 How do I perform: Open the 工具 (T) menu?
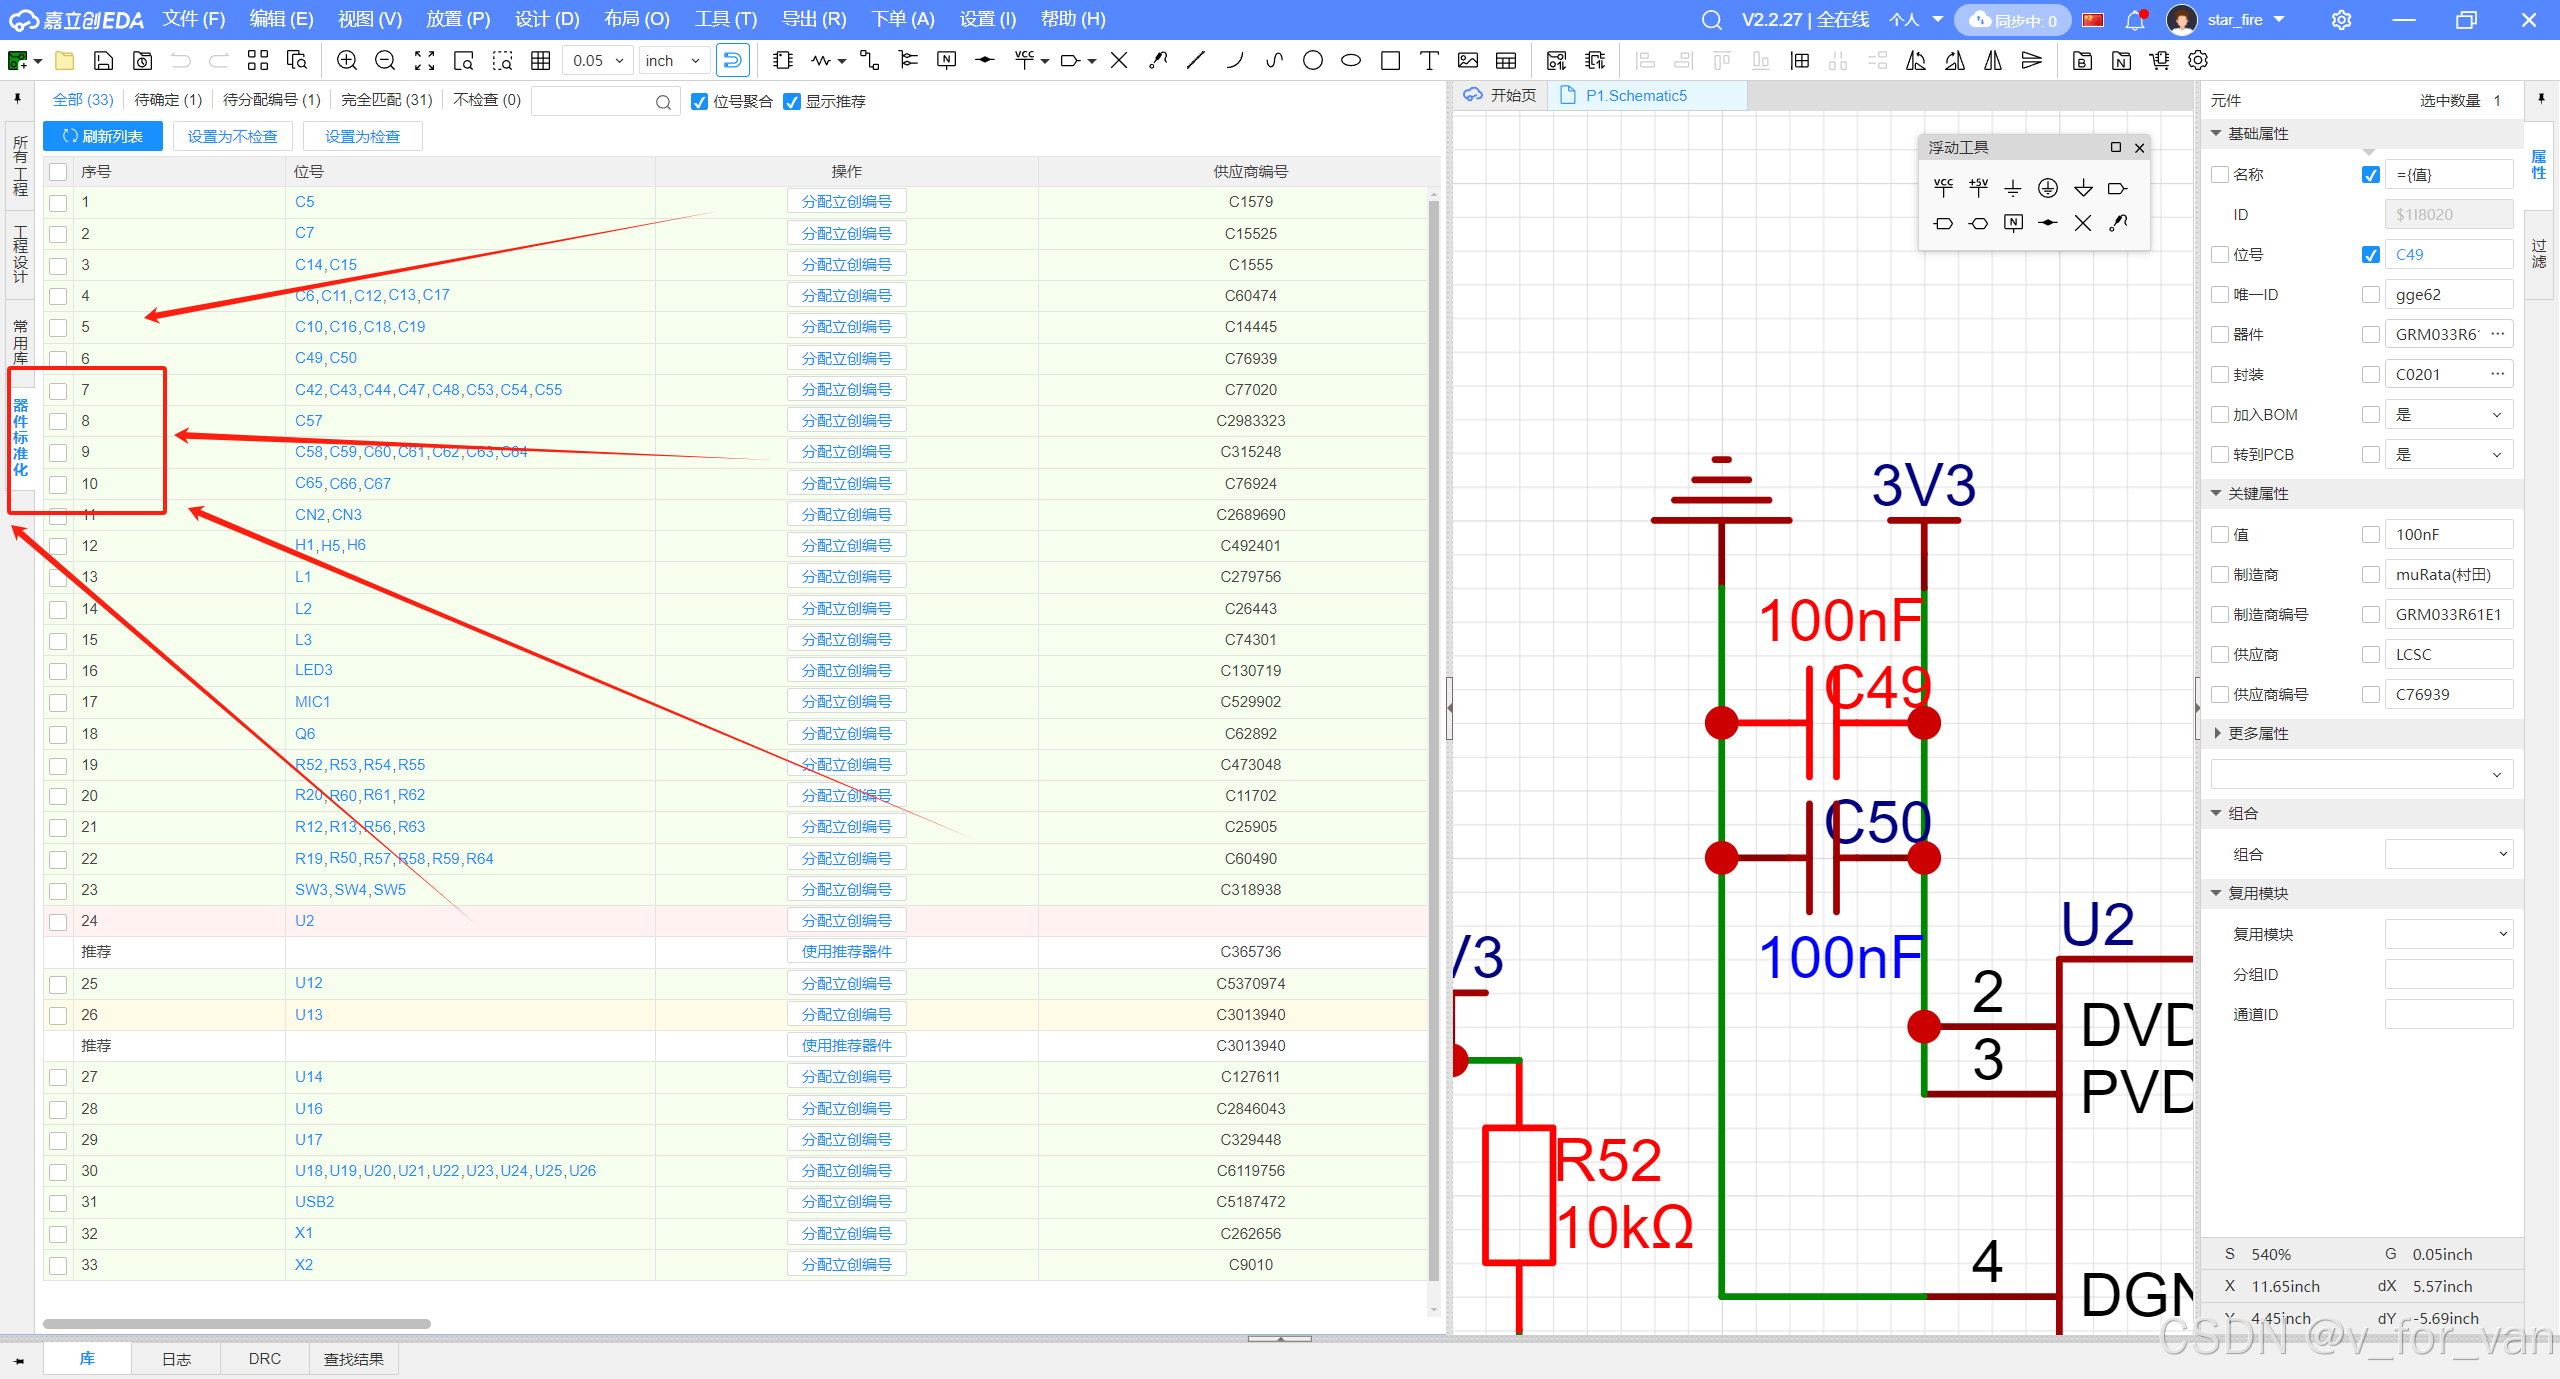coord(726,19)
